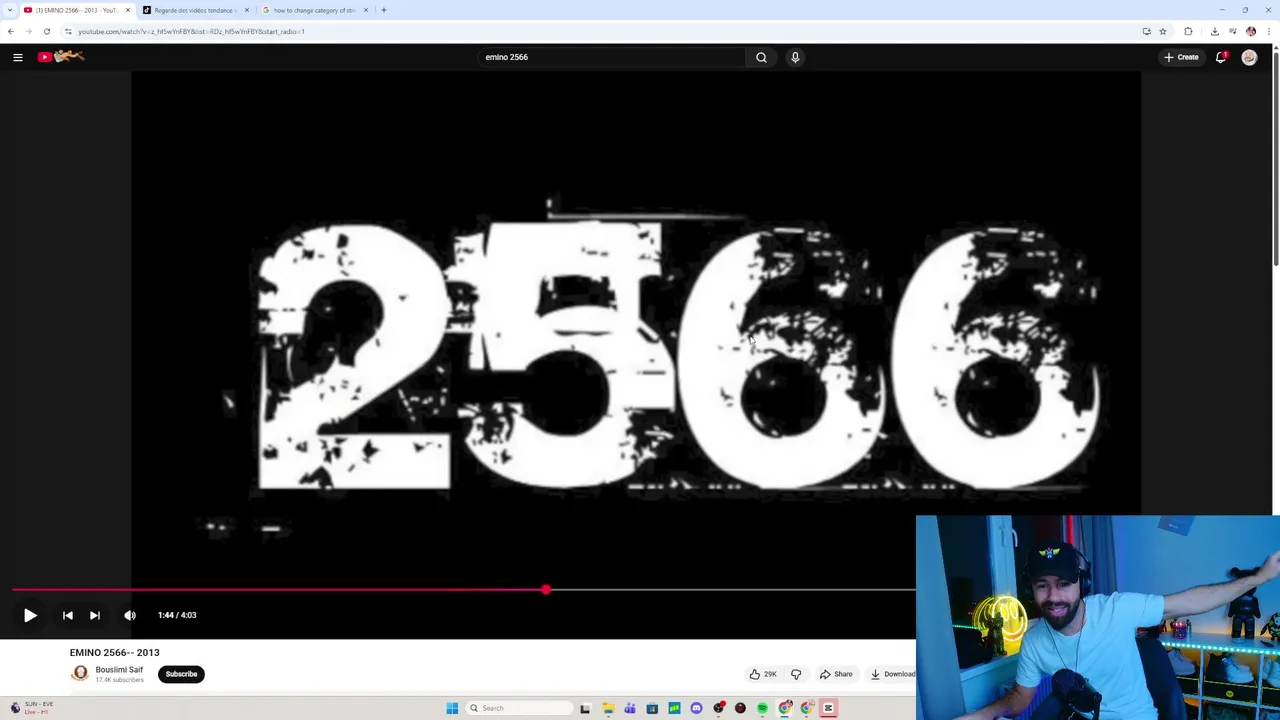1280x720 pixels.
Task: Go back in browser history
Action: point(11,31)
